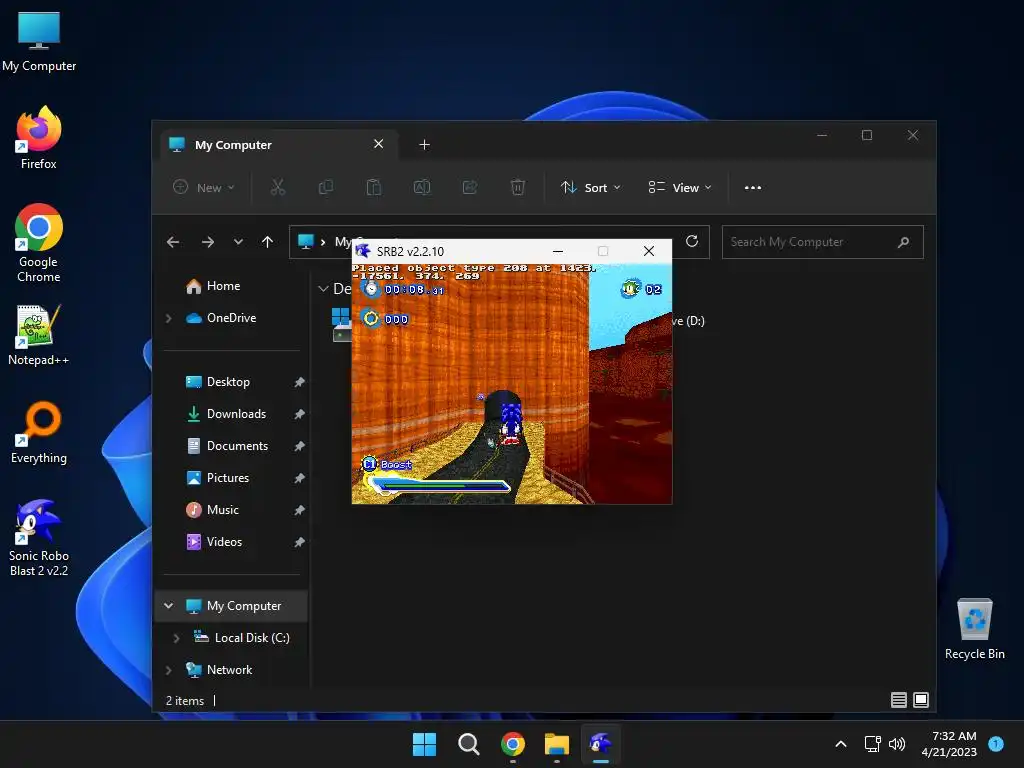Open Desktop in Quick access
Screen dimensions: 1024x768
click(228, 382)
